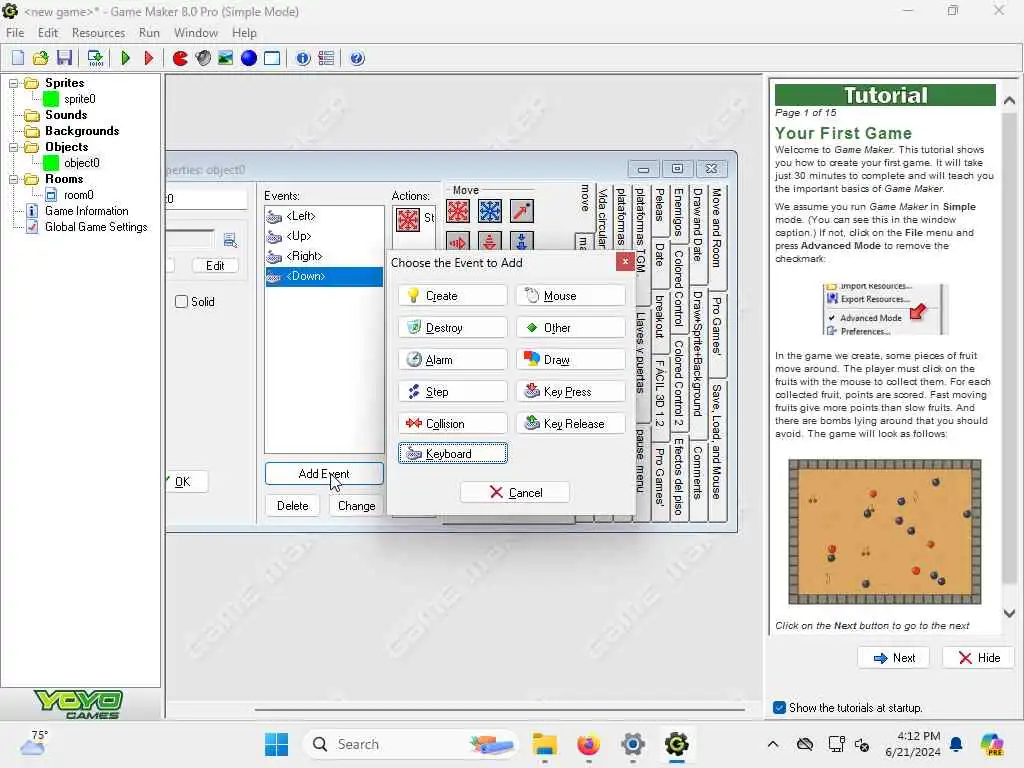This screenshot has height=768, width=1024.
Task: Create a sound with speaker icon
Action: click(x=203, y=58)
